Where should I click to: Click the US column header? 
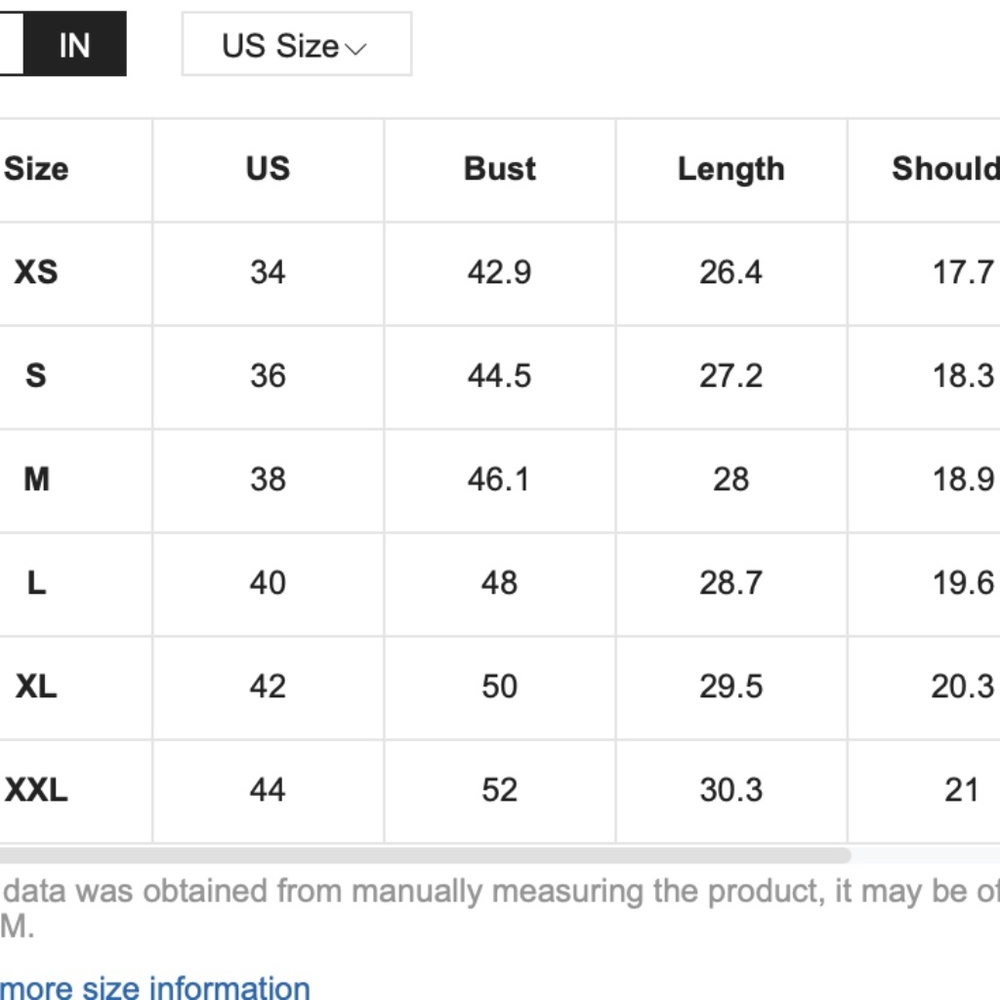pyautogui.click(x=268, y=169)
